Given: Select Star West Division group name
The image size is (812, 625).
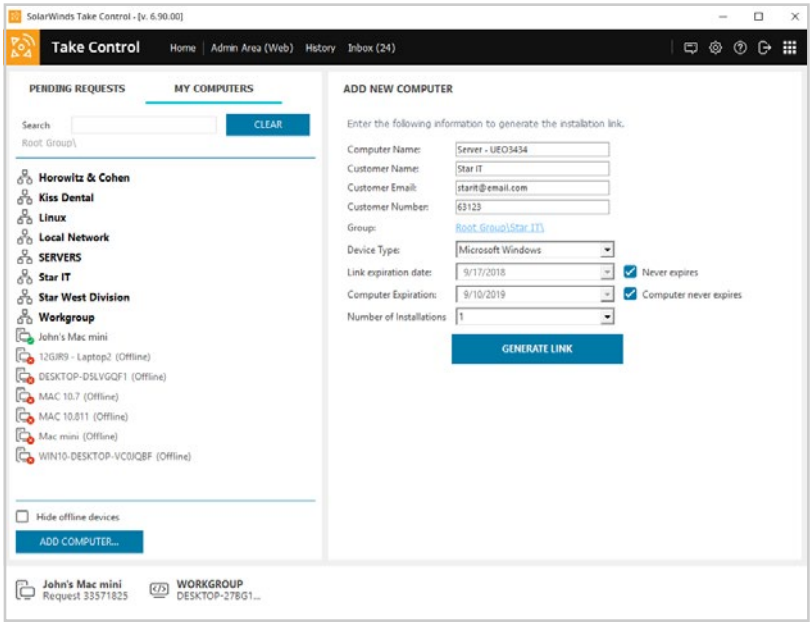Looking at the screenshot, I should pyautogui.click(x=84, y=297).
